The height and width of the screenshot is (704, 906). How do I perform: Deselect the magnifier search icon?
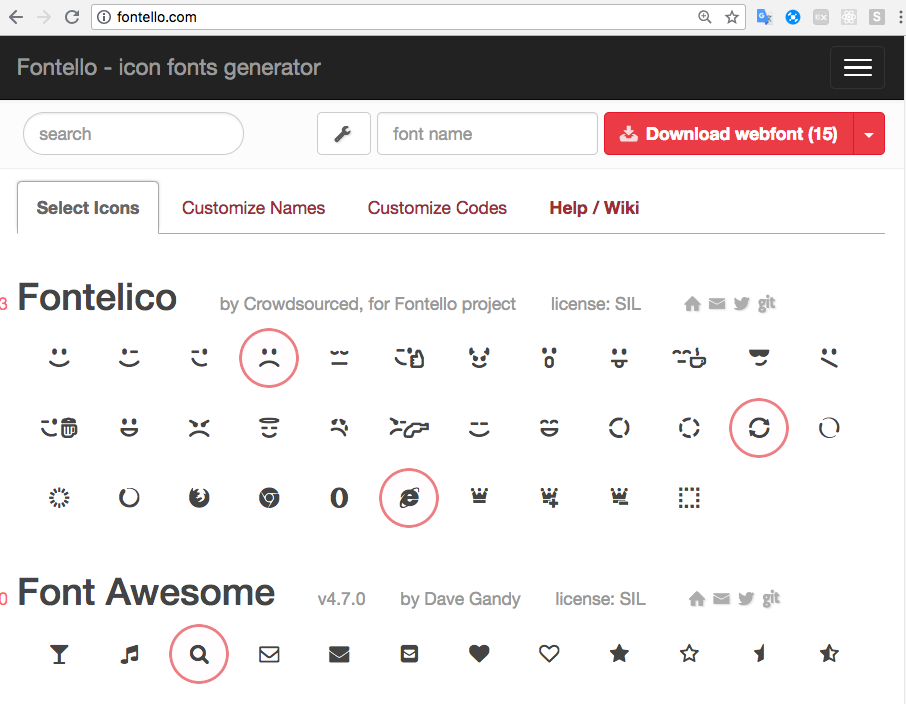[199, 654]
